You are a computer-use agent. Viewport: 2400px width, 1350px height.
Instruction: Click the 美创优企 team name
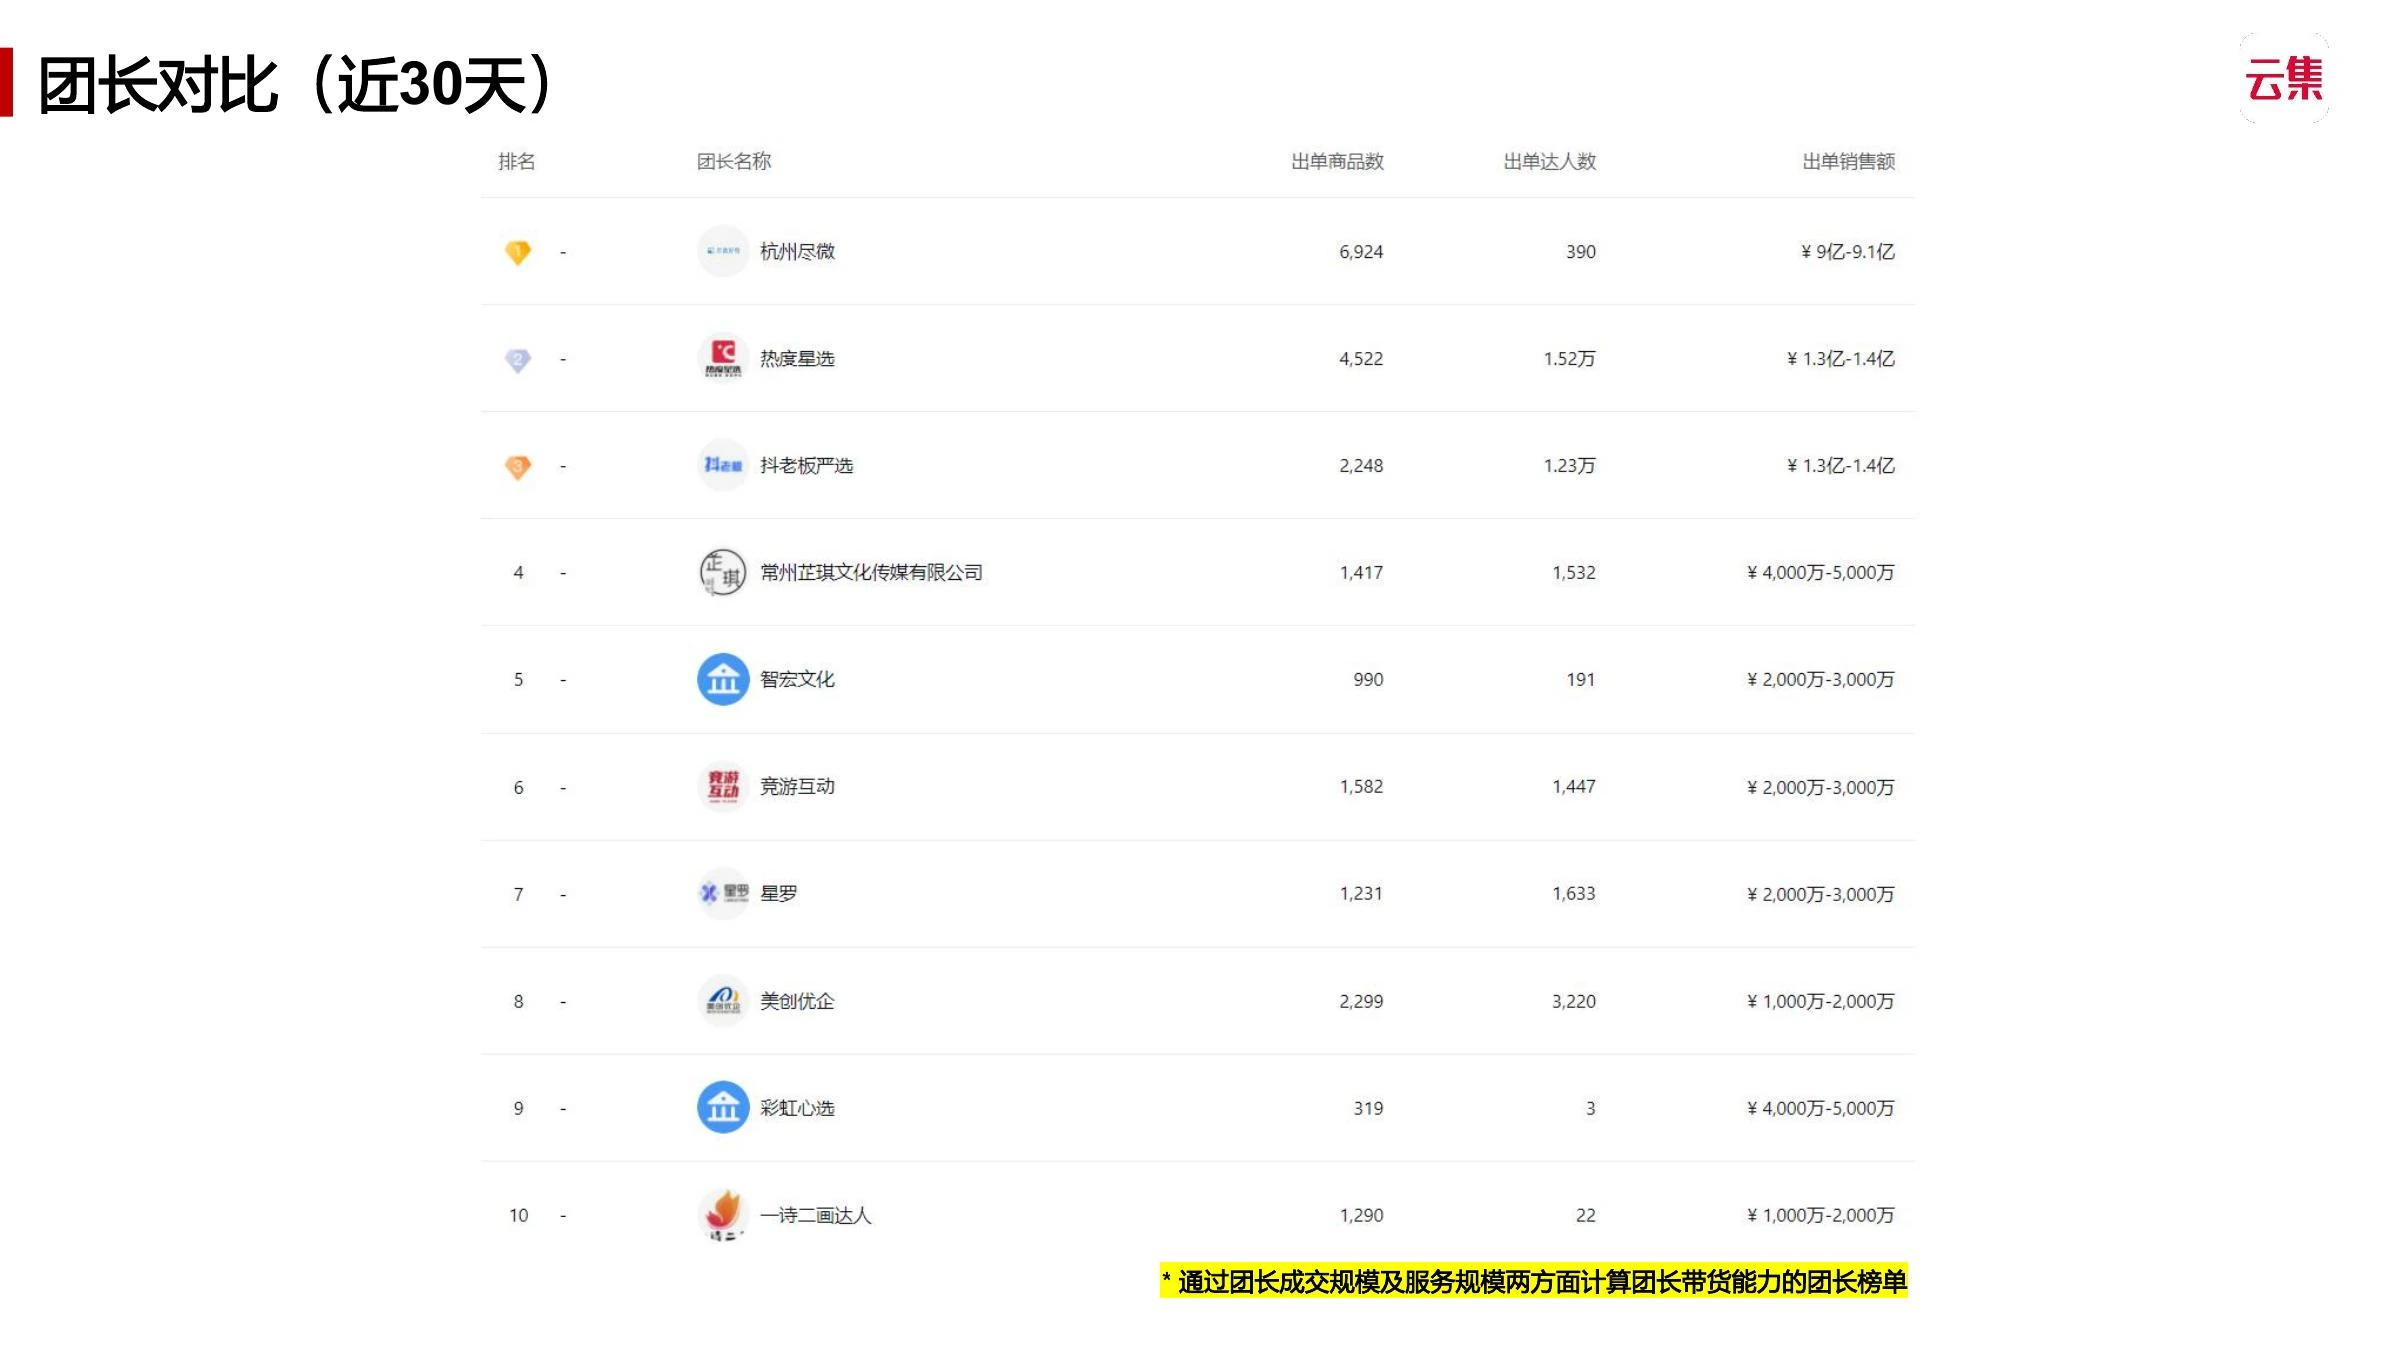click(797, 1000)
